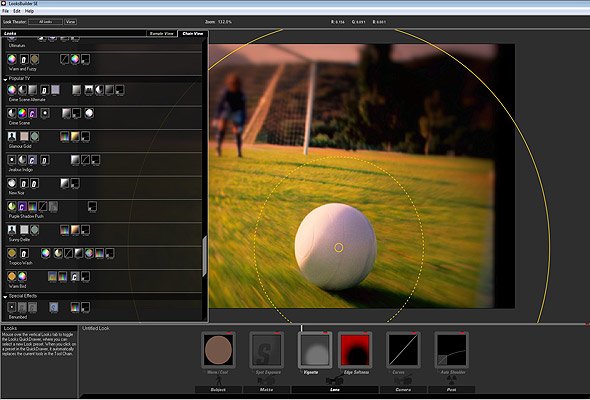
Task: Select the Vignette tool thumbnail
Action: [315, 350]
